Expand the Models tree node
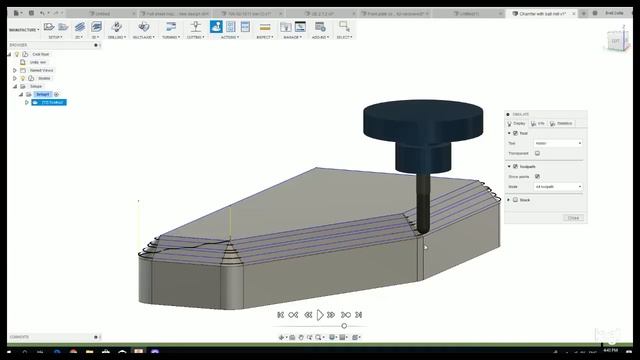Viewport: 640px width, 360px height. [15, 78]
